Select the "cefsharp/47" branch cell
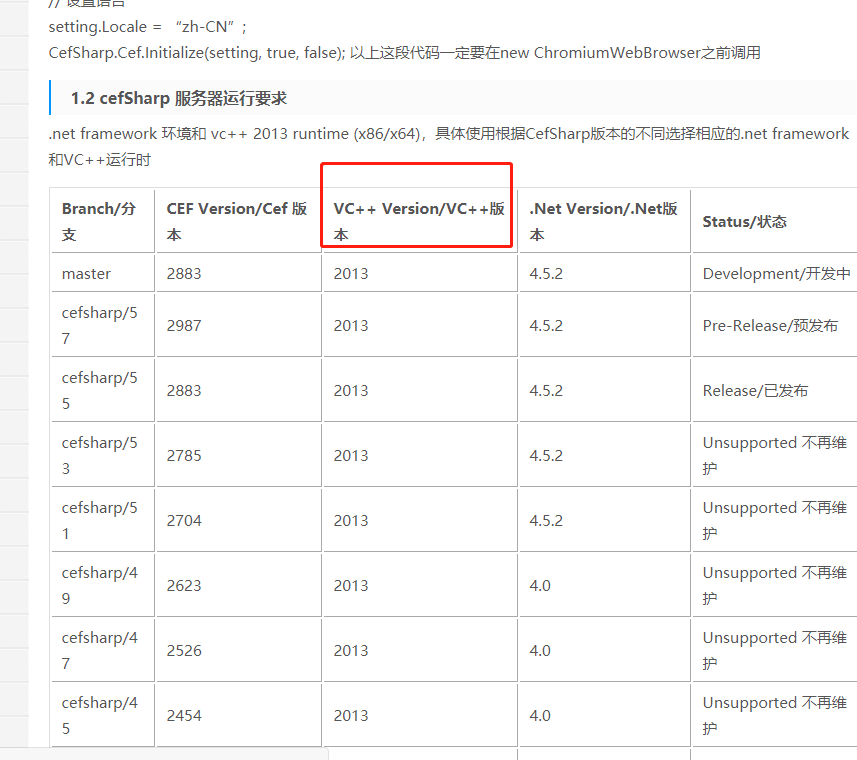Viewport: 857px width, 760px height. pos(103,650)
